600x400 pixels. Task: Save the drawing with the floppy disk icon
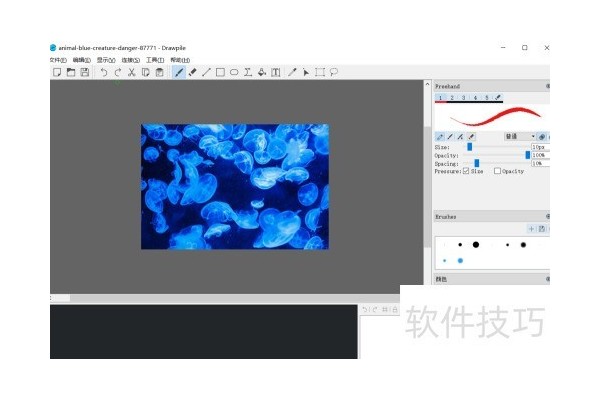pyautogui.click(x=85, y=72)
